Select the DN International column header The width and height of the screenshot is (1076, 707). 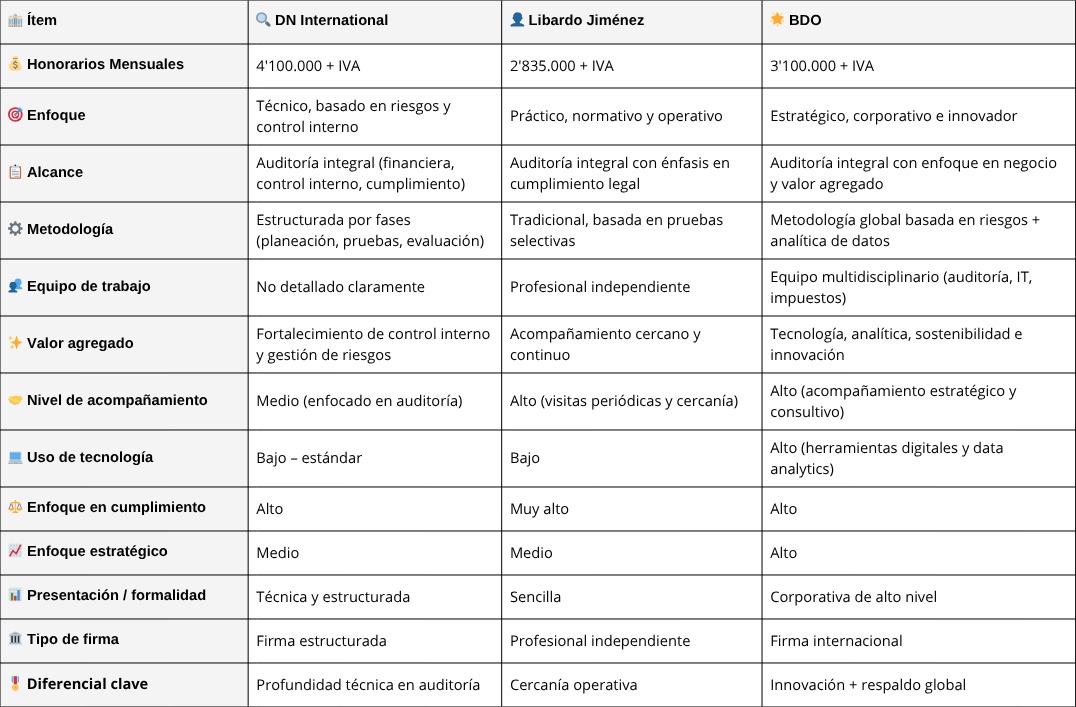375,22
